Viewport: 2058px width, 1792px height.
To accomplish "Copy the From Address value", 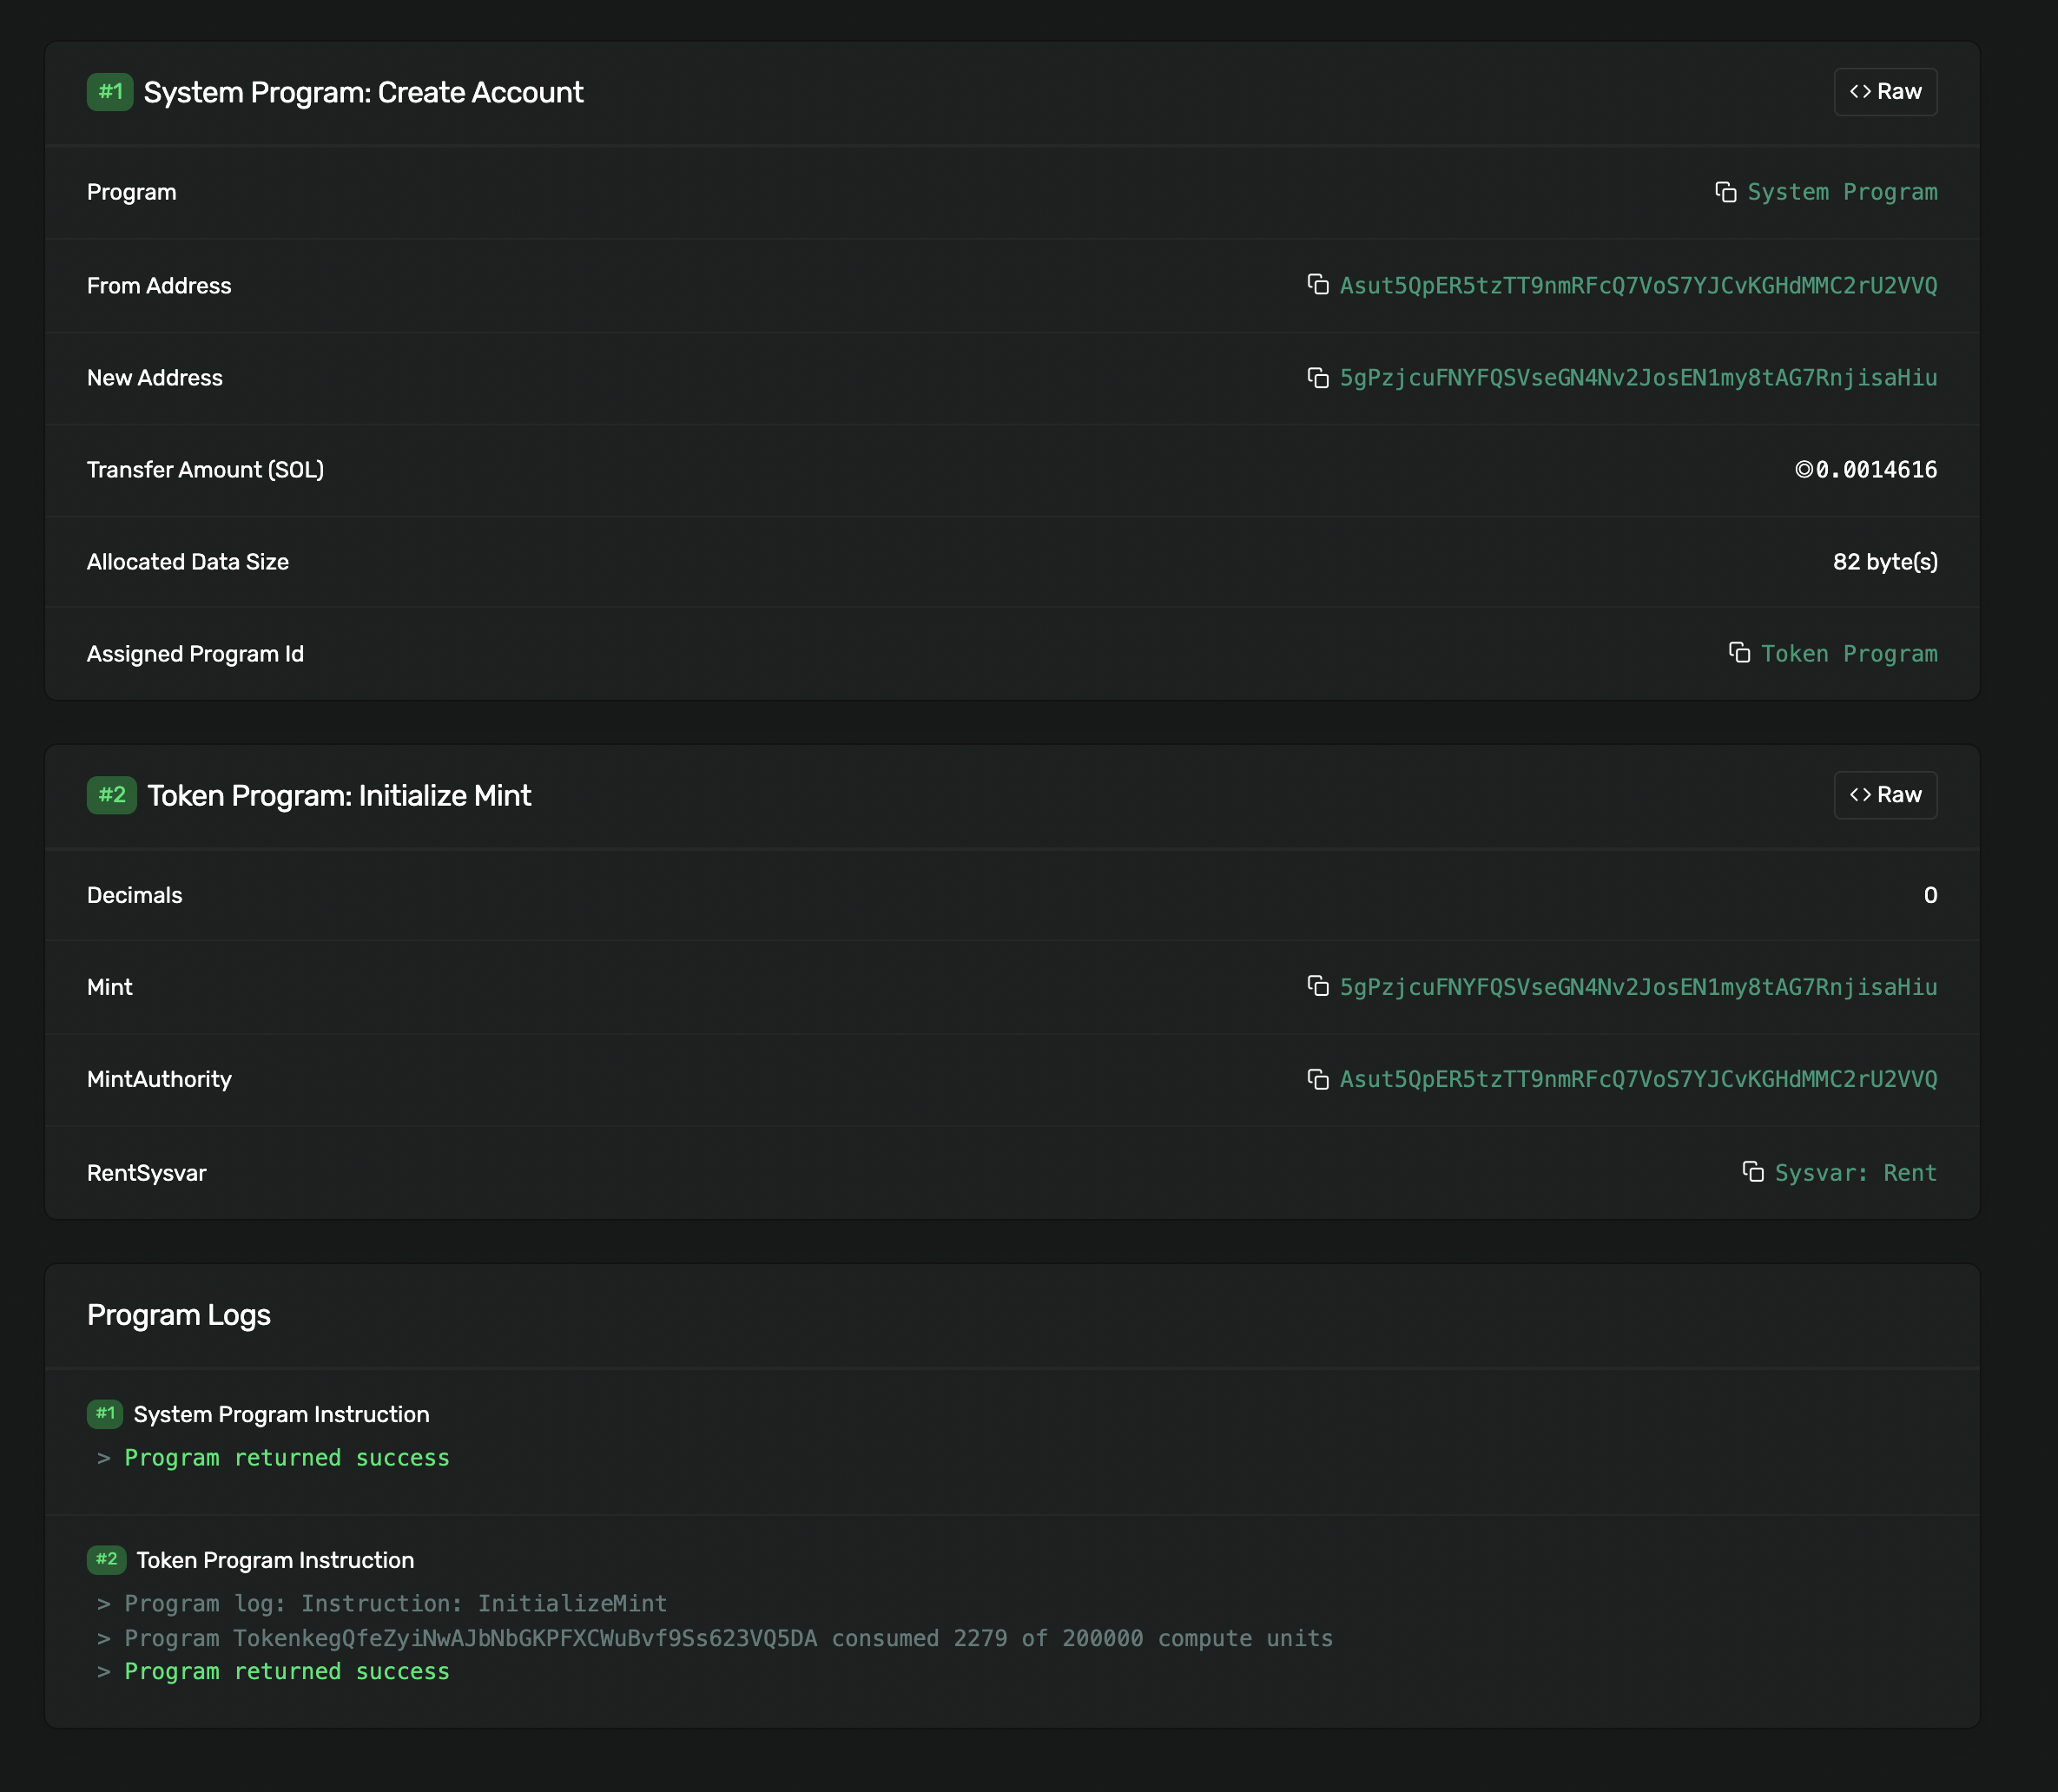I will (1317, 285).
